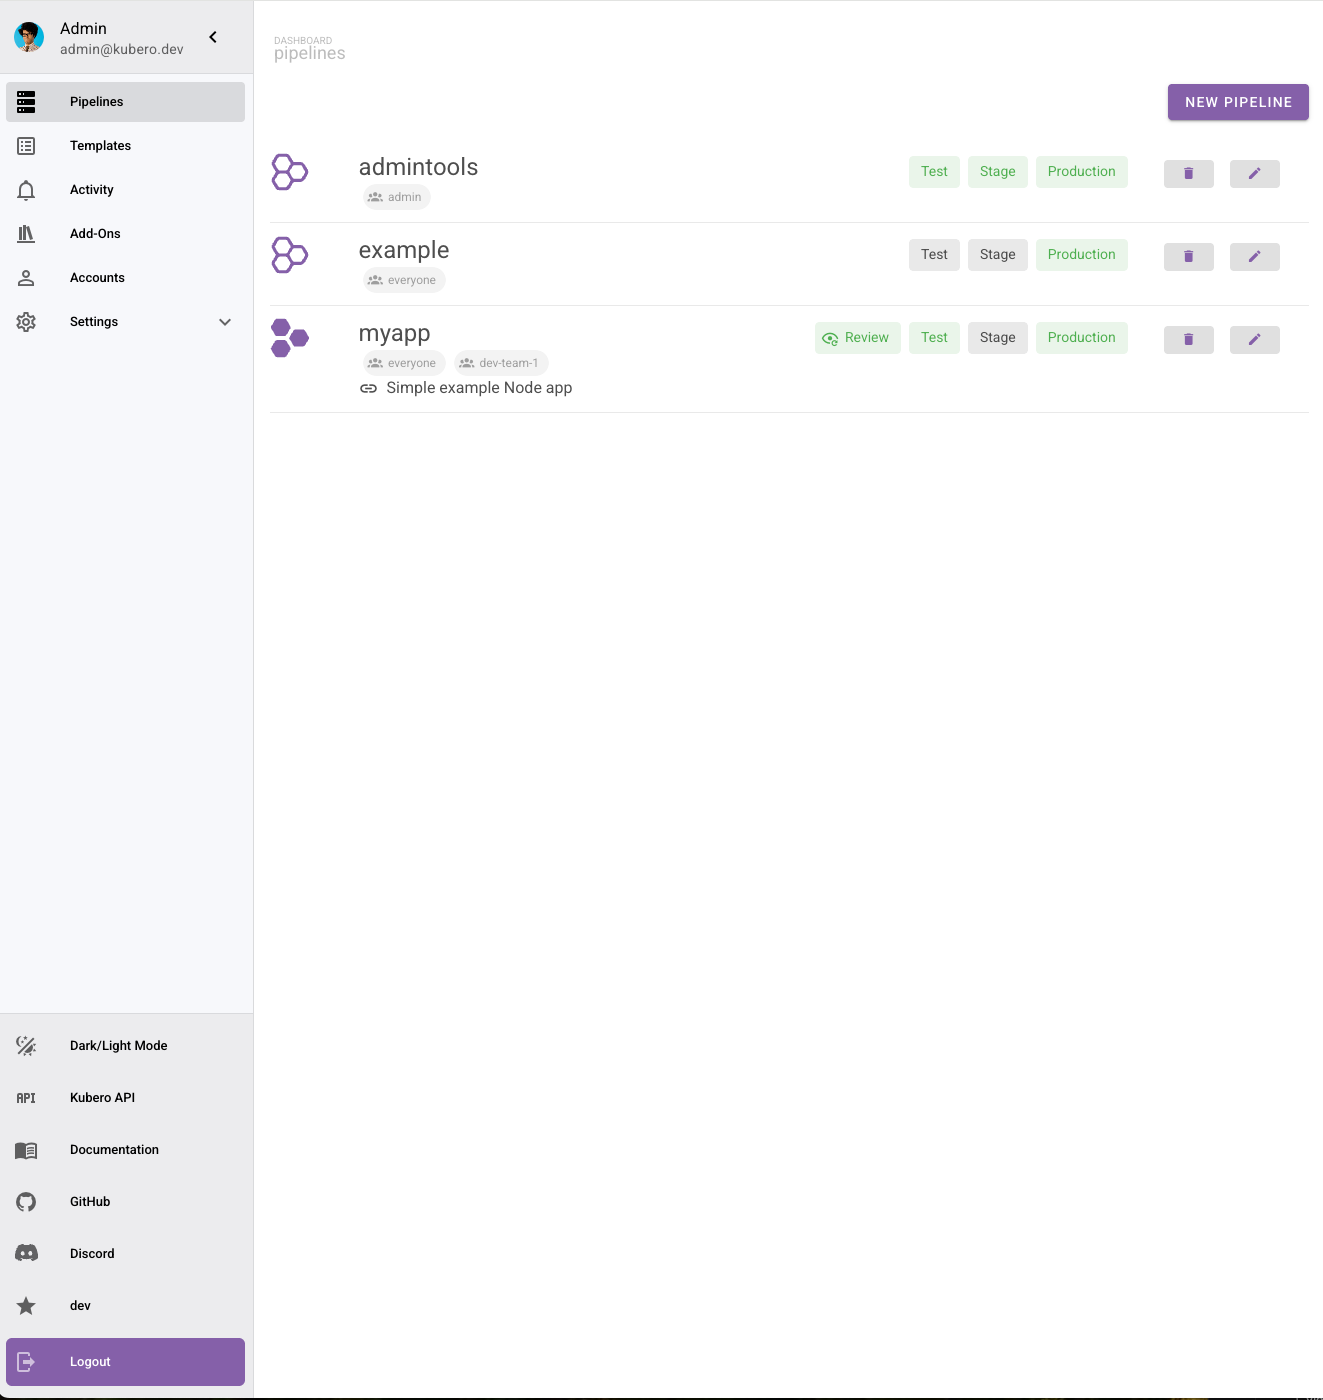Toggle Dark/Light Mode
Image resolution: width=1323 pixels, height=1400 pixels.
tap(118, 1046)
